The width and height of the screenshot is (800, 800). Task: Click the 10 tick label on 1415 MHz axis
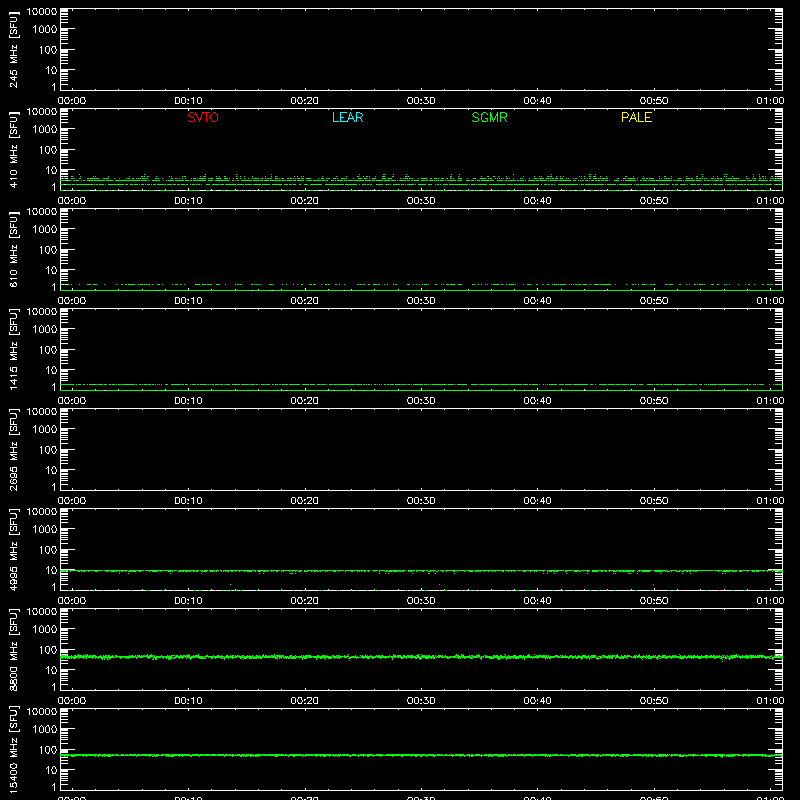click(51, 370)
